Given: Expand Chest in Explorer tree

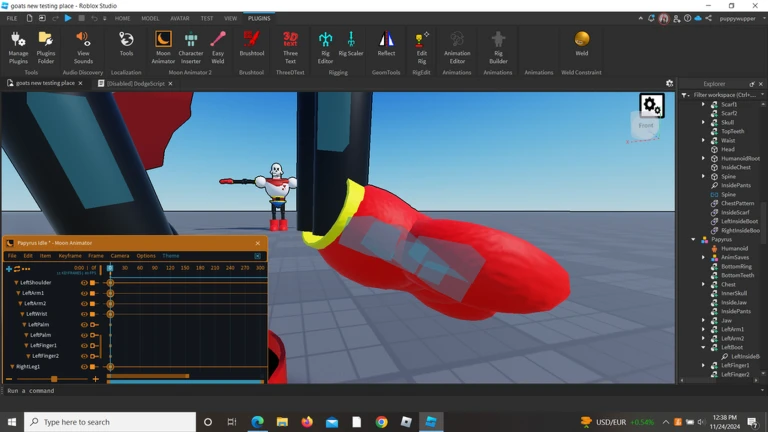Looking at the screenshot, I should pos(703,284).
